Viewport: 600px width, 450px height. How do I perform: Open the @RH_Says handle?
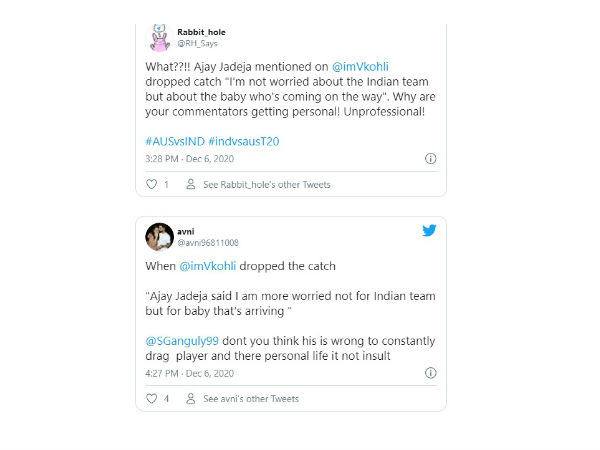point(197,43)
